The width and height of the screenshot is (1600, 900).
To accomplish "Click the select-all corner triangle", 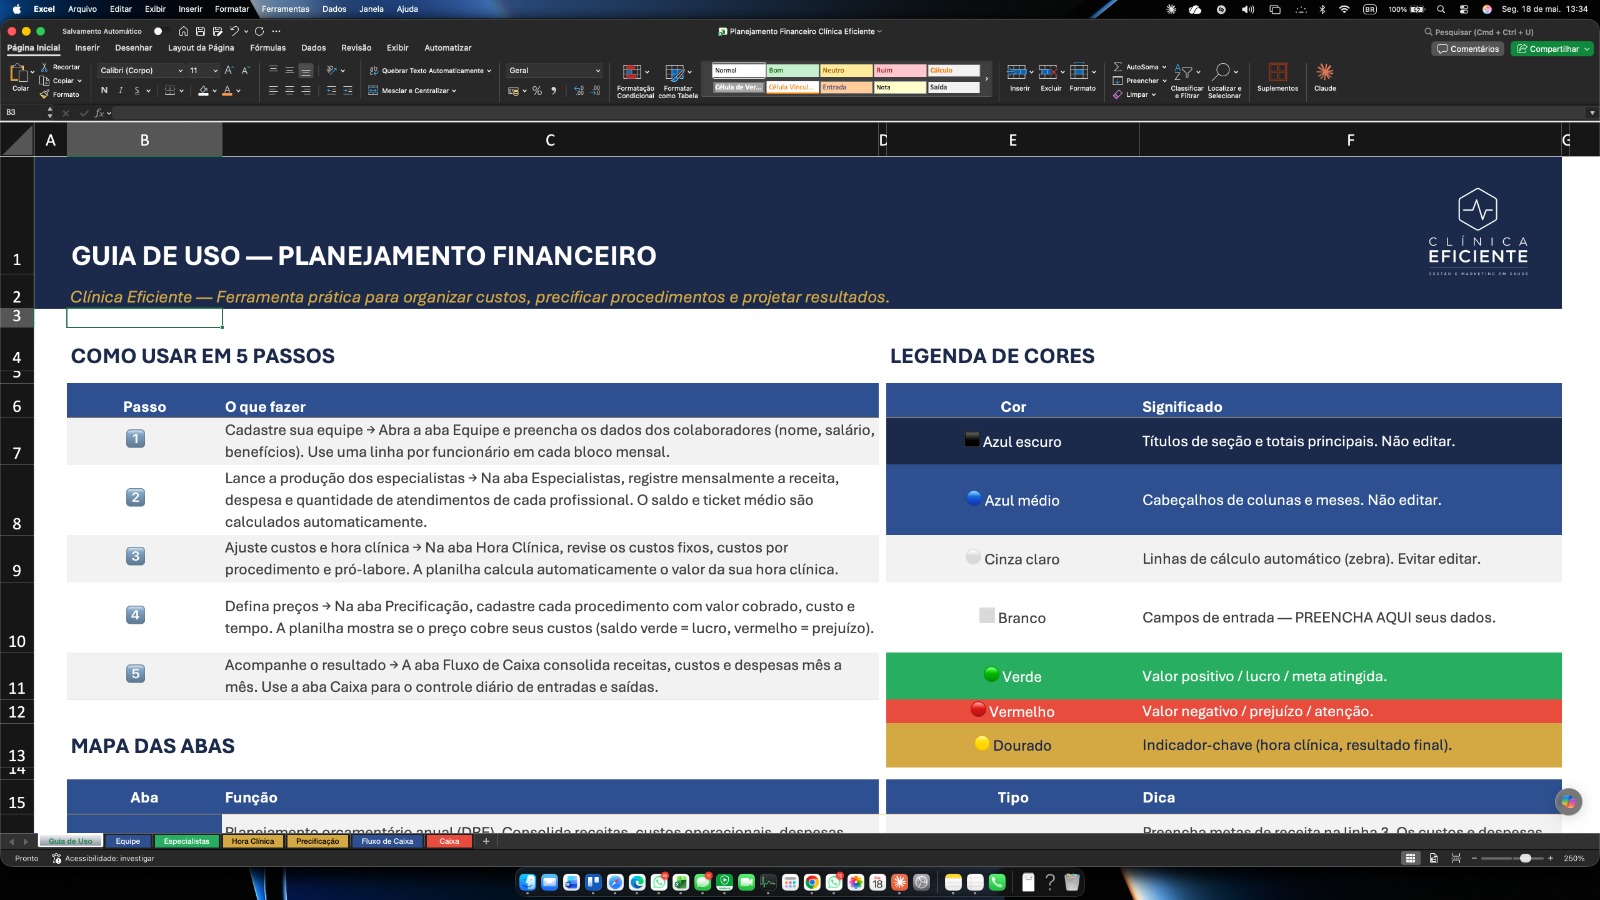I will coord(17,140).
